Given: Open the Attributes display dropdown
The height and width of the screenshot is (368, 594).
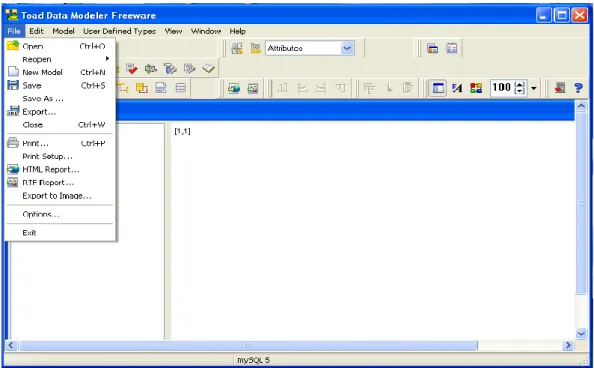Looking at the screenshot, I should coord(347,48).
